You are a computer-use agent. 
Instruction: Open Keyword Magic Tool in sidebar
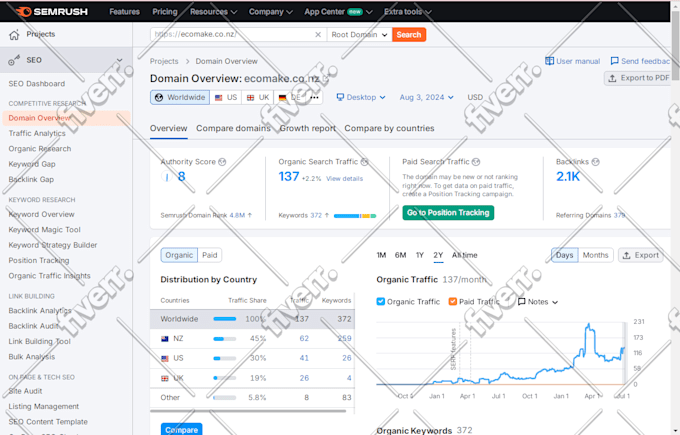pos(44,230)
